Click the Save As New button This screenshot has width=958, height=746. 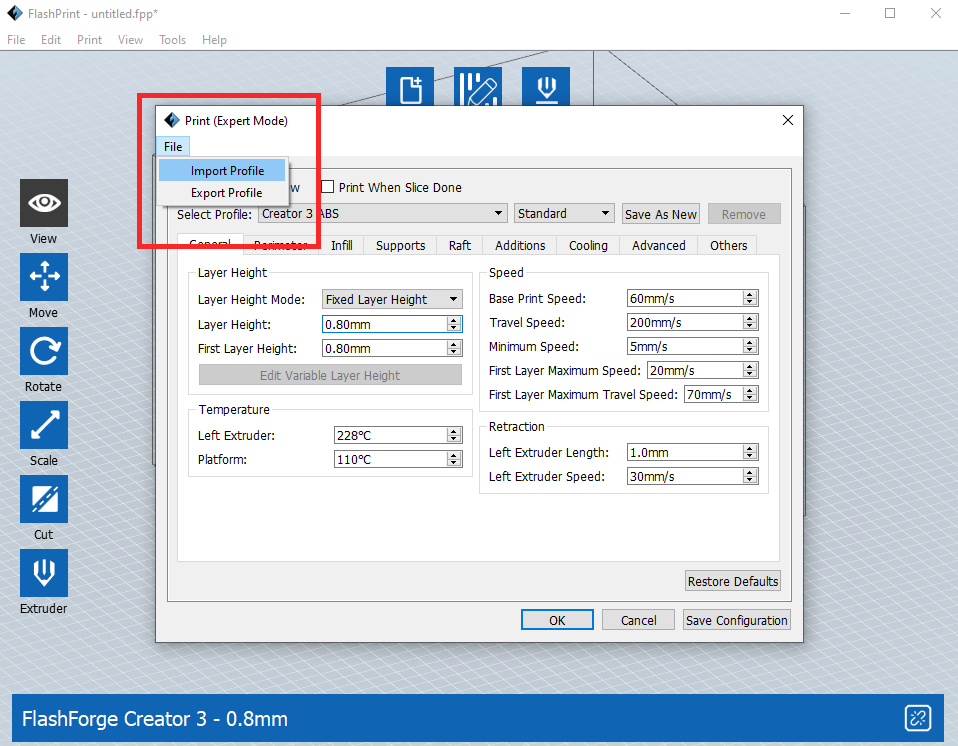point(660,214)
